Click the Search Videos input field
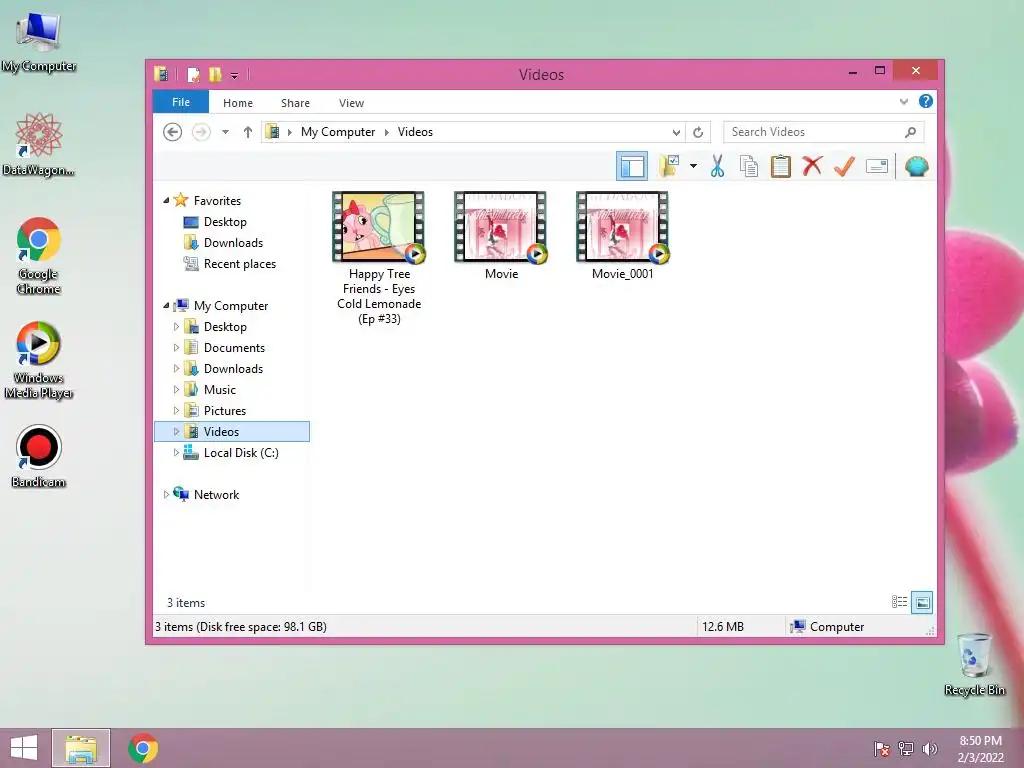 (x=823, y=132)
